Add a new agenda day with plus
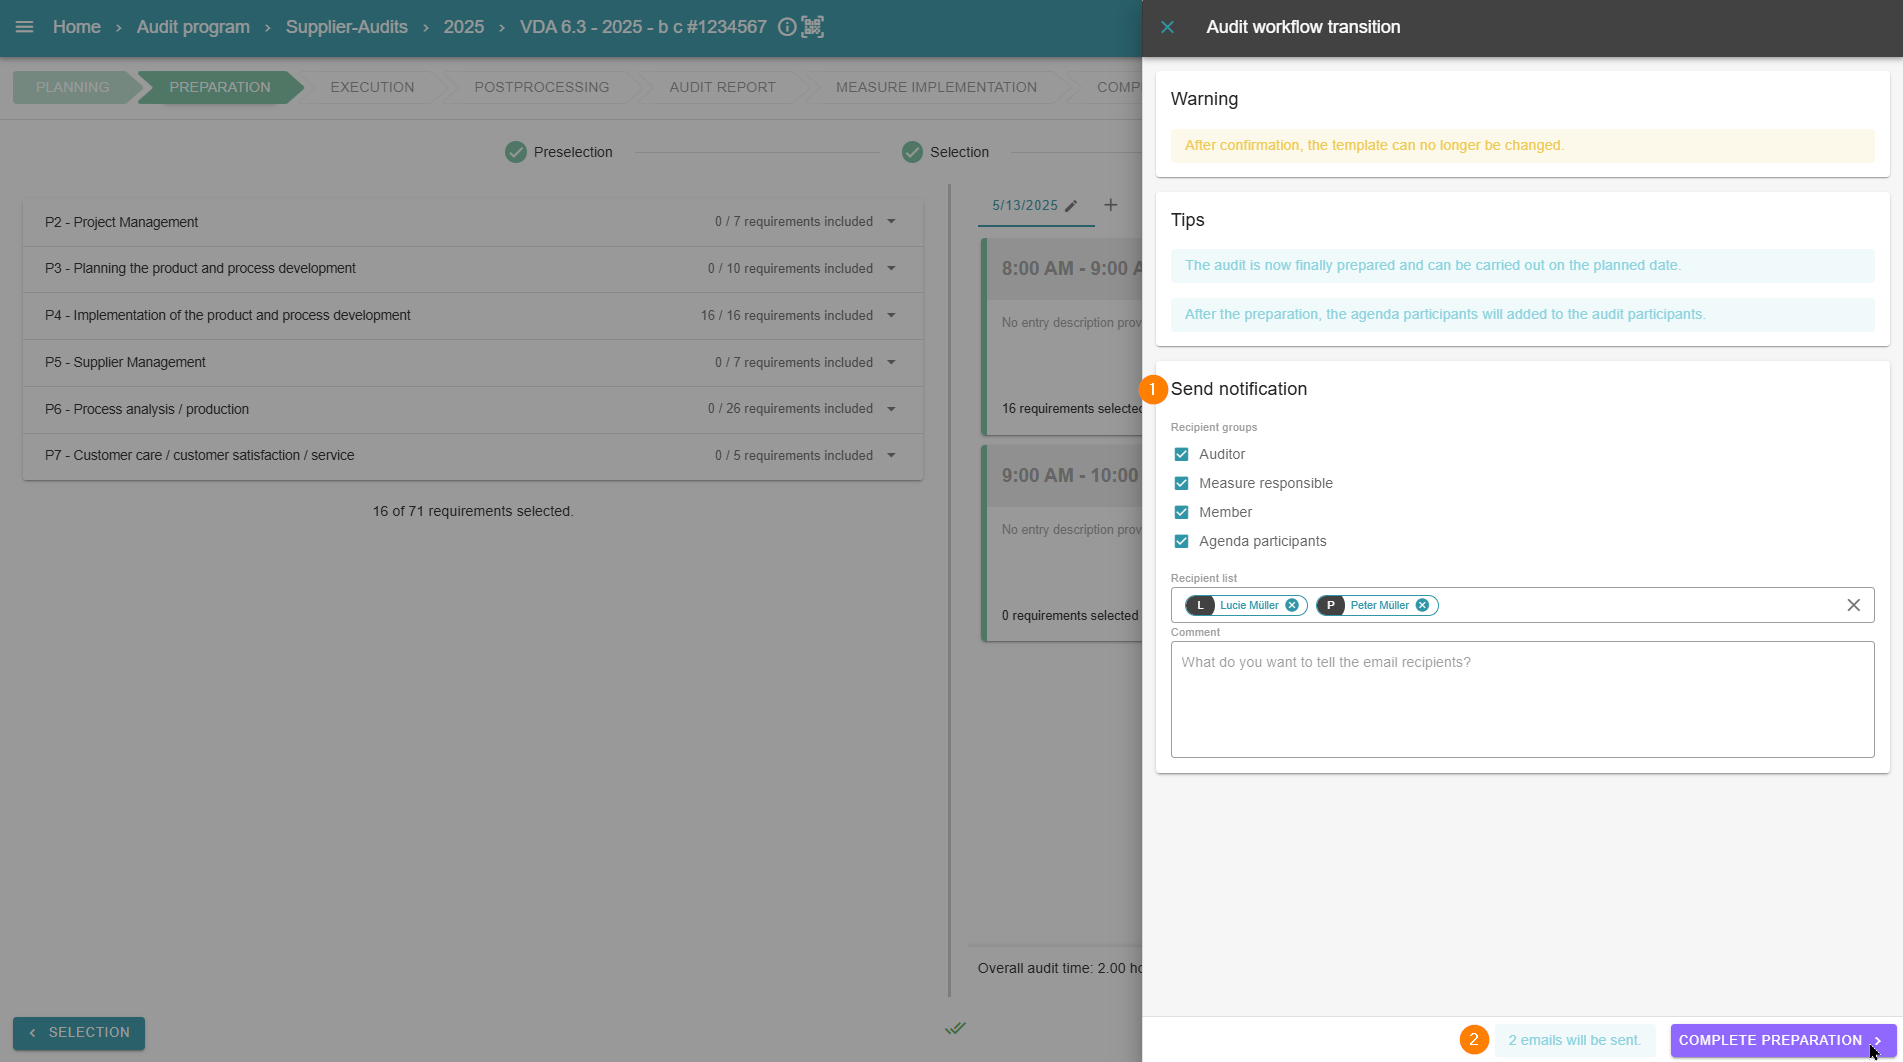Screen dimensions: 1903x1062 point(1110,205)
